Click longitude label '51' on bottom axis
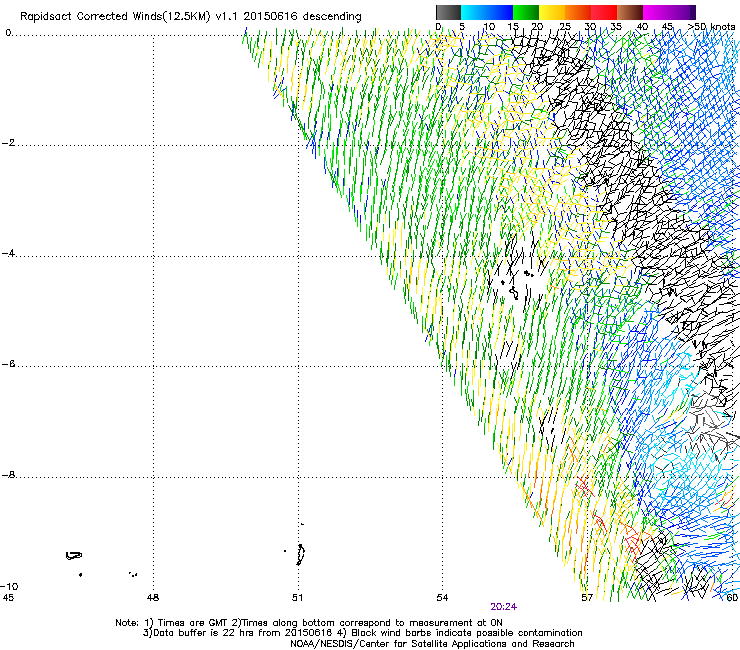Image resolution: width=740 pixels, height=650 pixels. (x=297, y=598)
